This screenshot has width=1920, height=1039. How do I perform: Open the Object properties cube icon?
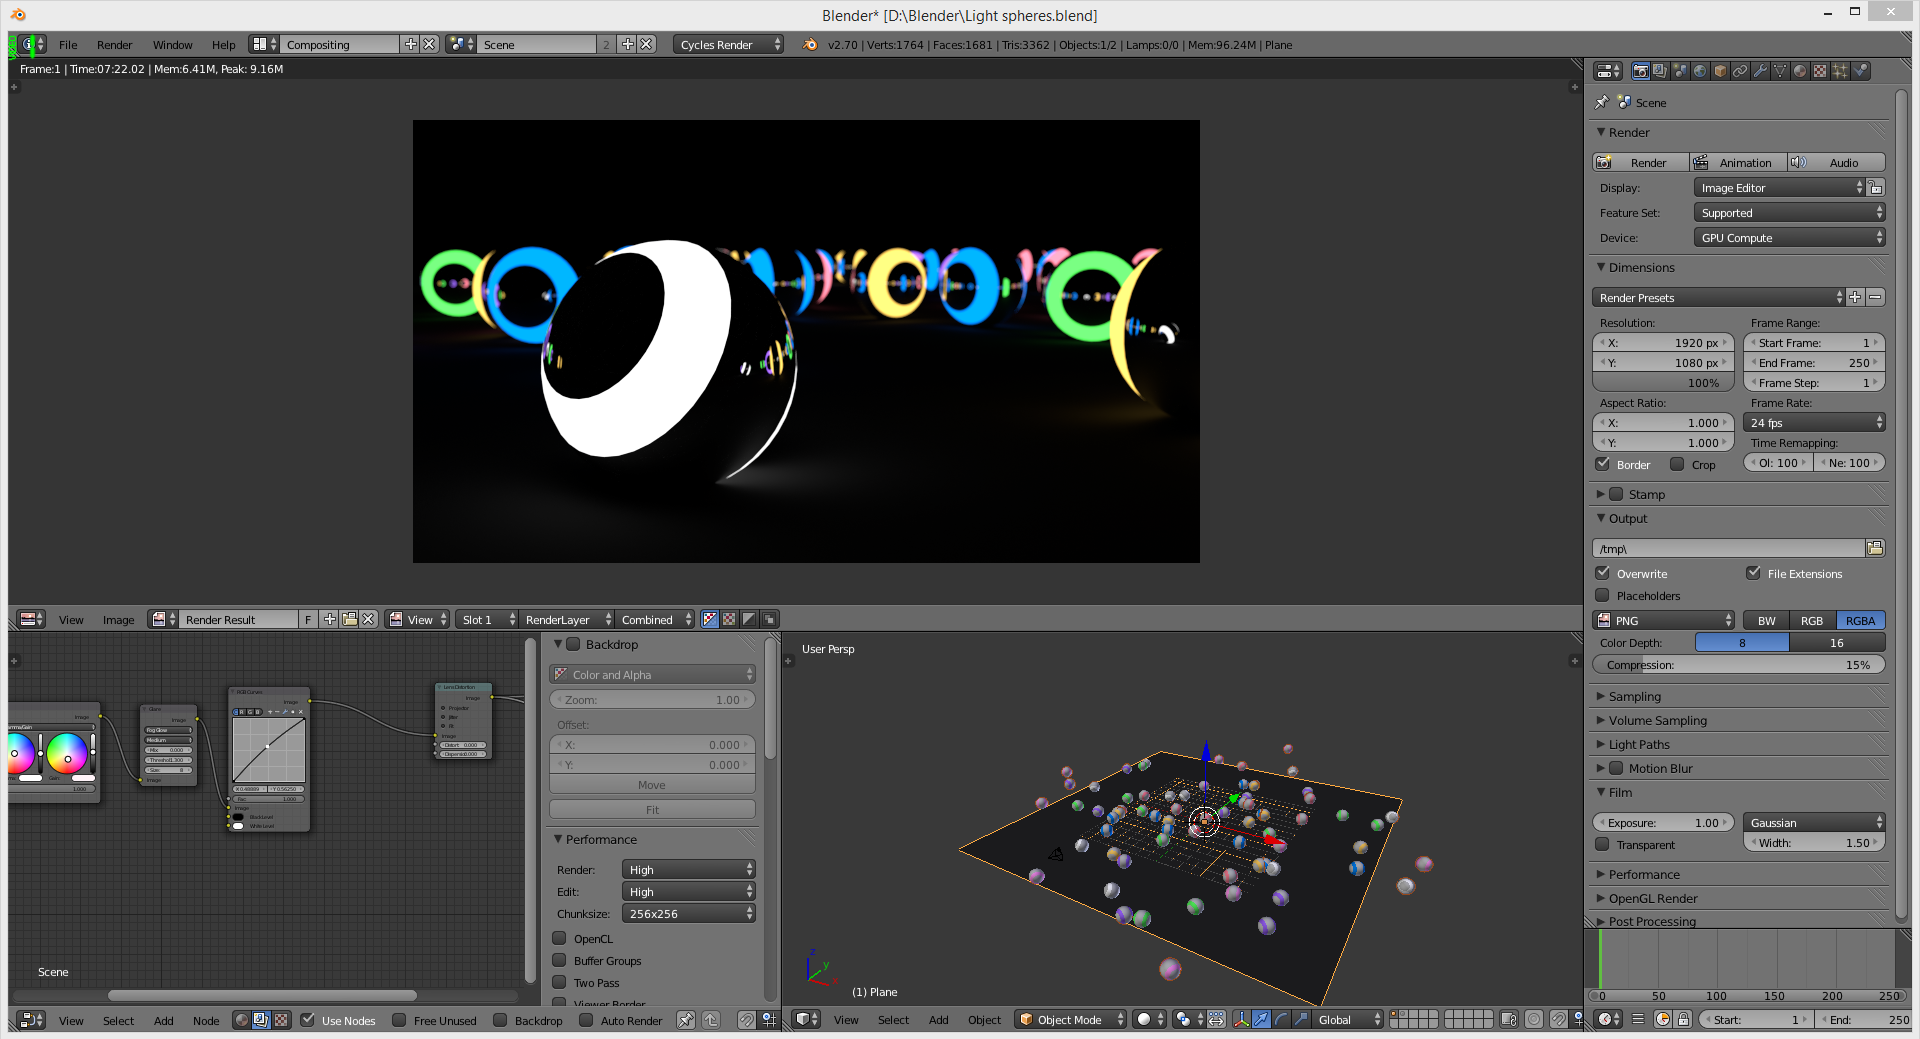pos(1720,71)
